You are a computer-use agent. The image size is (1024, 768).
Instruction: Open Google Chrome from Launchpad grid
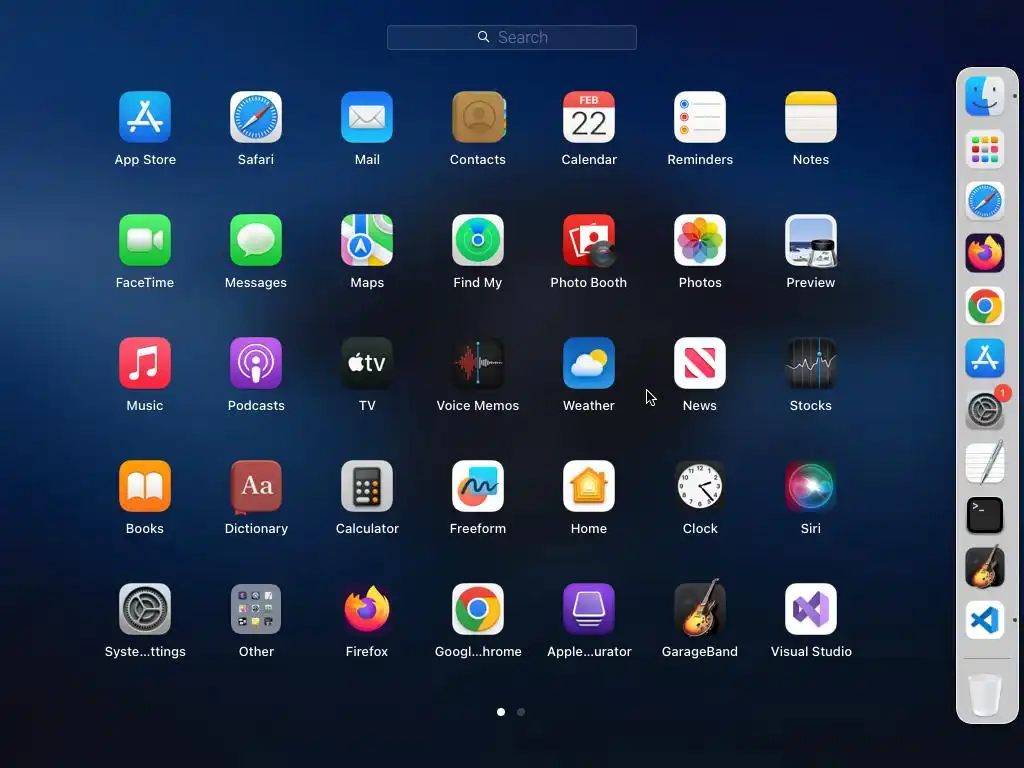478,609
